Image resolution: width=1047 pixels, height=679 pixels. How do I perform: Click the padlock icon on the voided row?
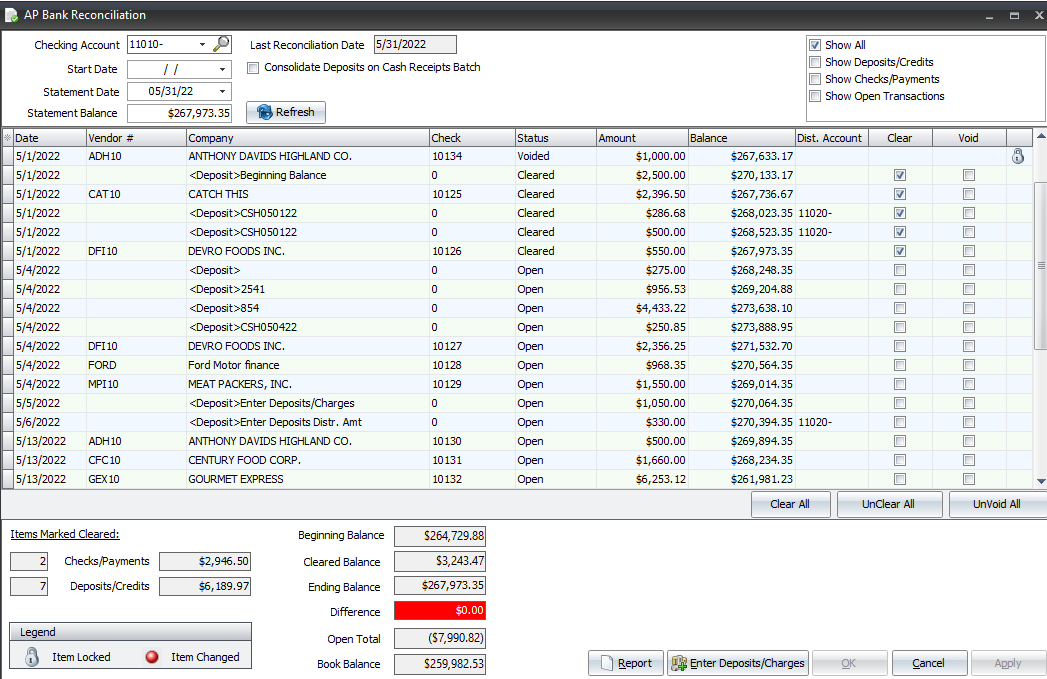tap(1017, 156)
